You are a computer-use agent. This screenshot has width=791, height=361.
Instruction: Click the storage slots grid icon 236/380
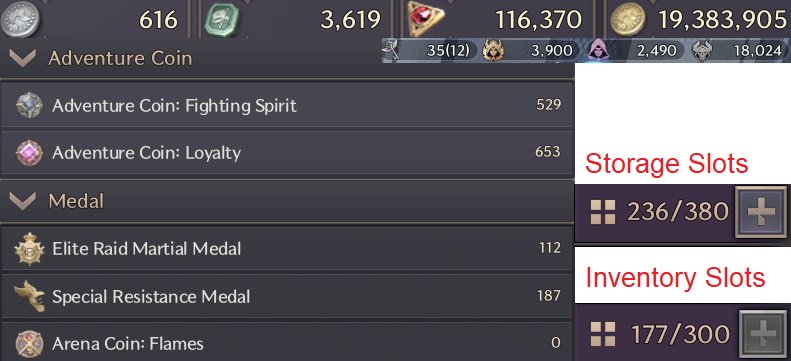point(603,212)
